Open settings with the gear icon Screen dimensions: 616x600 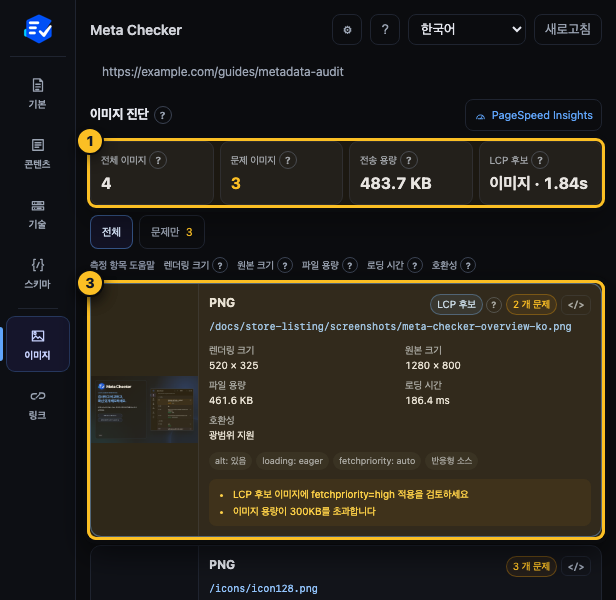coord(347,29)
